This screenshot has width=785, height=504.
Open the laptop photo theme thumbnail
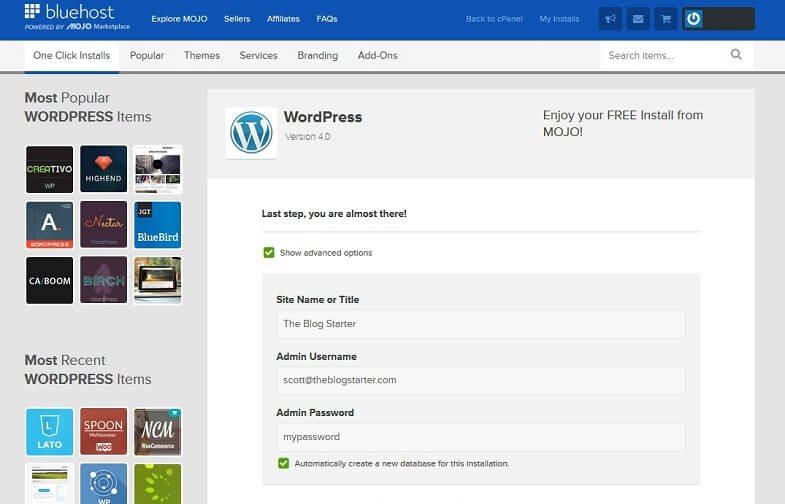click(158, 280)
